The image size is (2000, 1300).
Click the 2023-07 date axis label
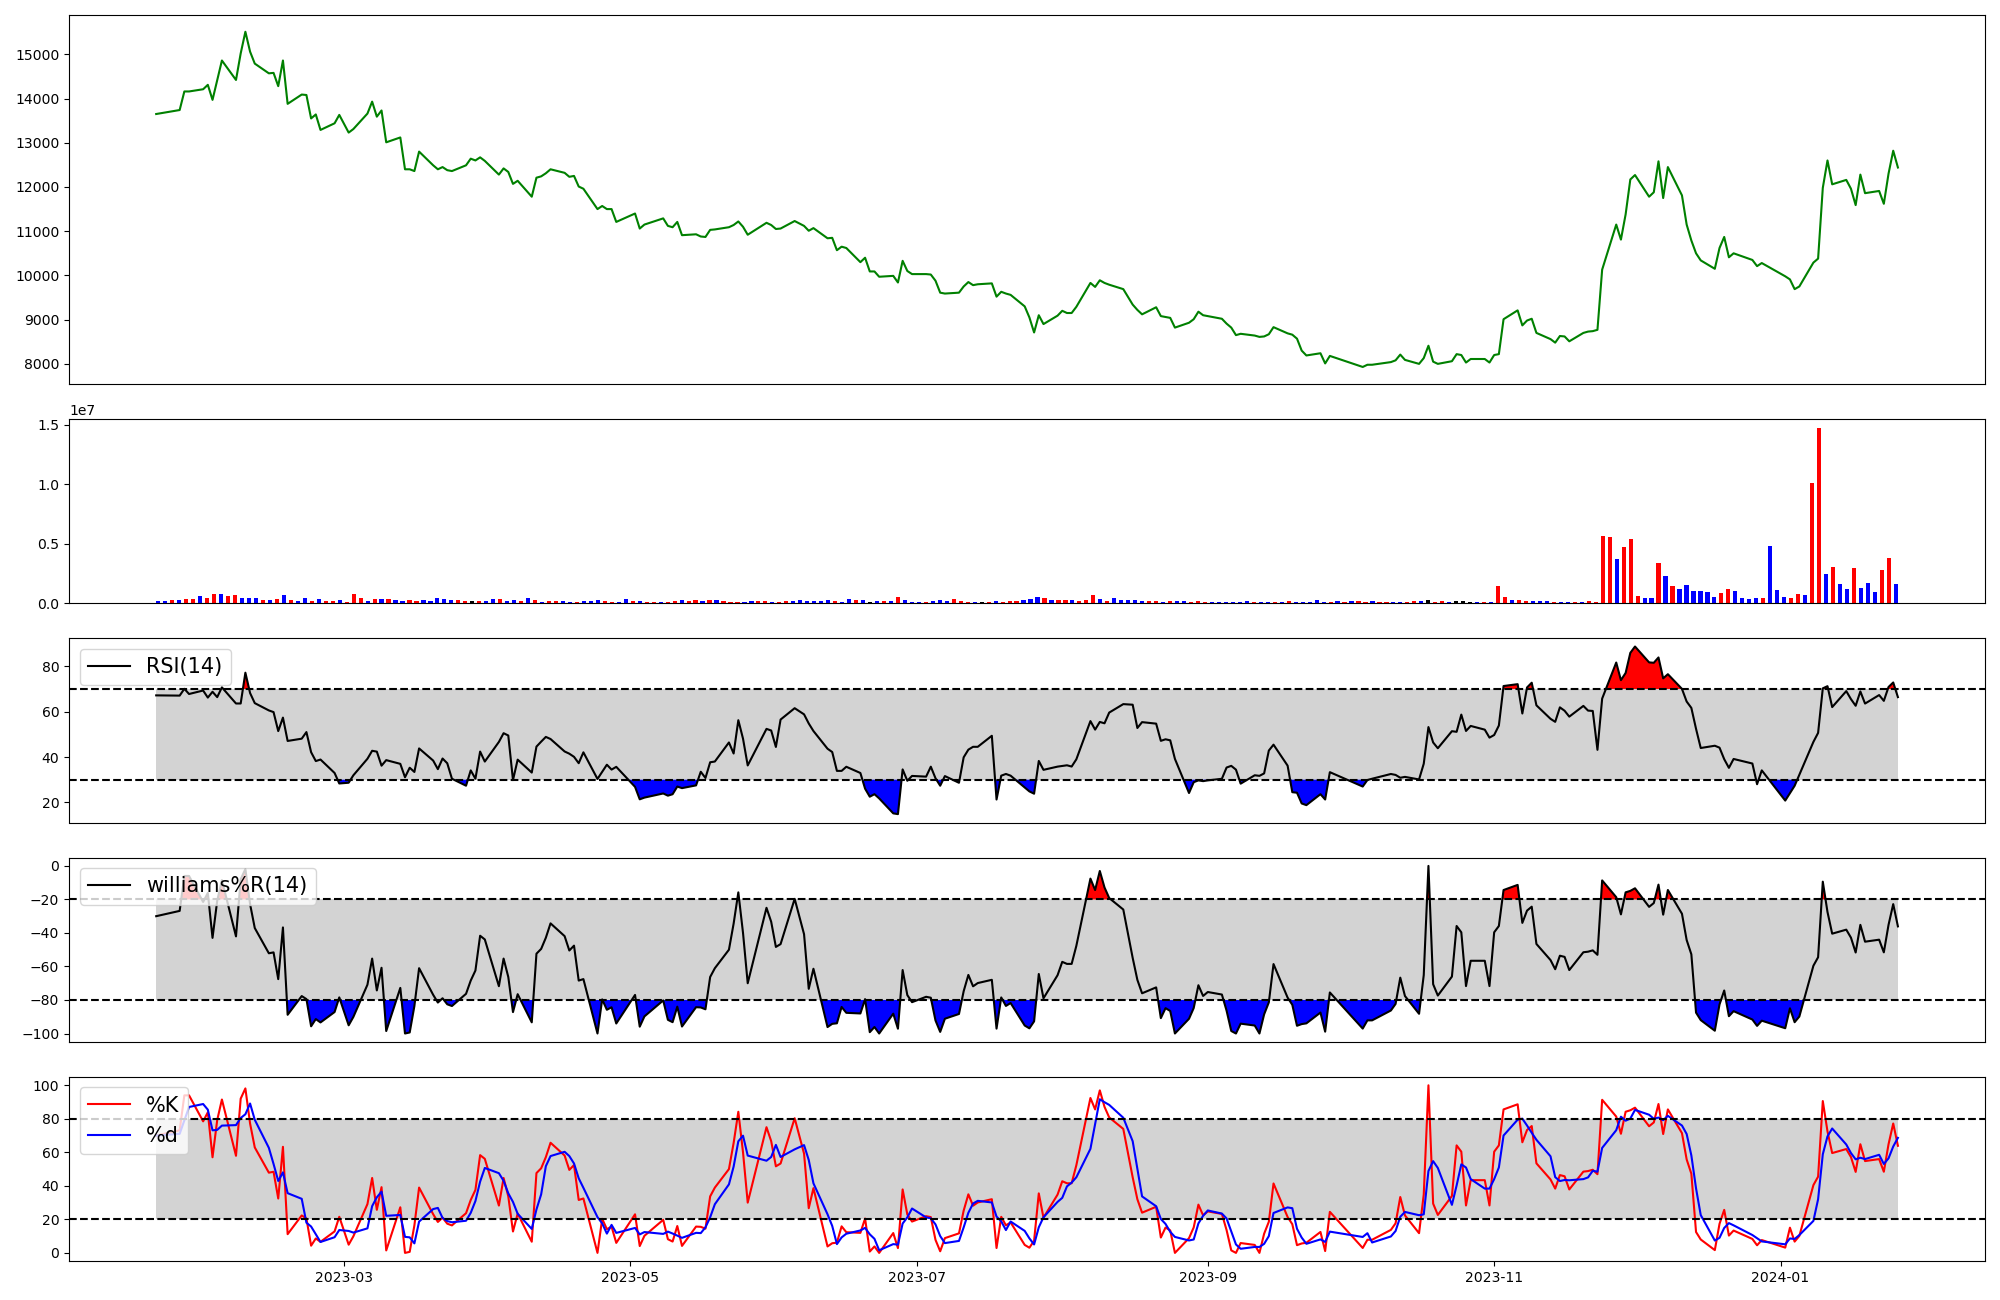coord(917,1277)
